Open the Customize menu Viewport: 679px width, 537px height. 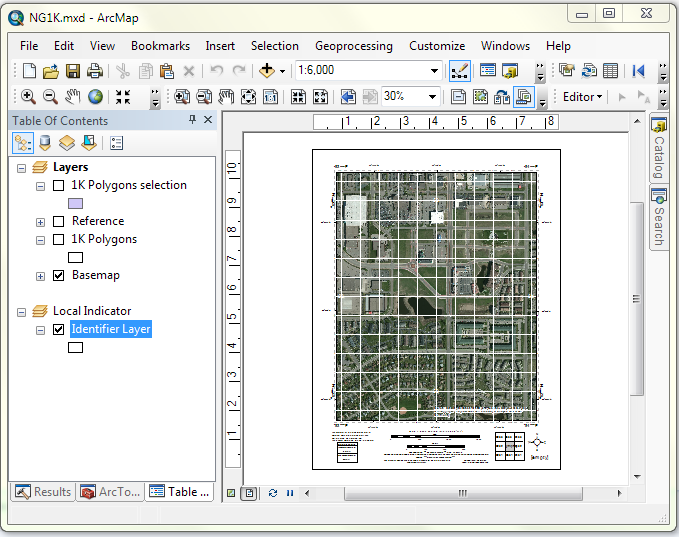point(437,46)
